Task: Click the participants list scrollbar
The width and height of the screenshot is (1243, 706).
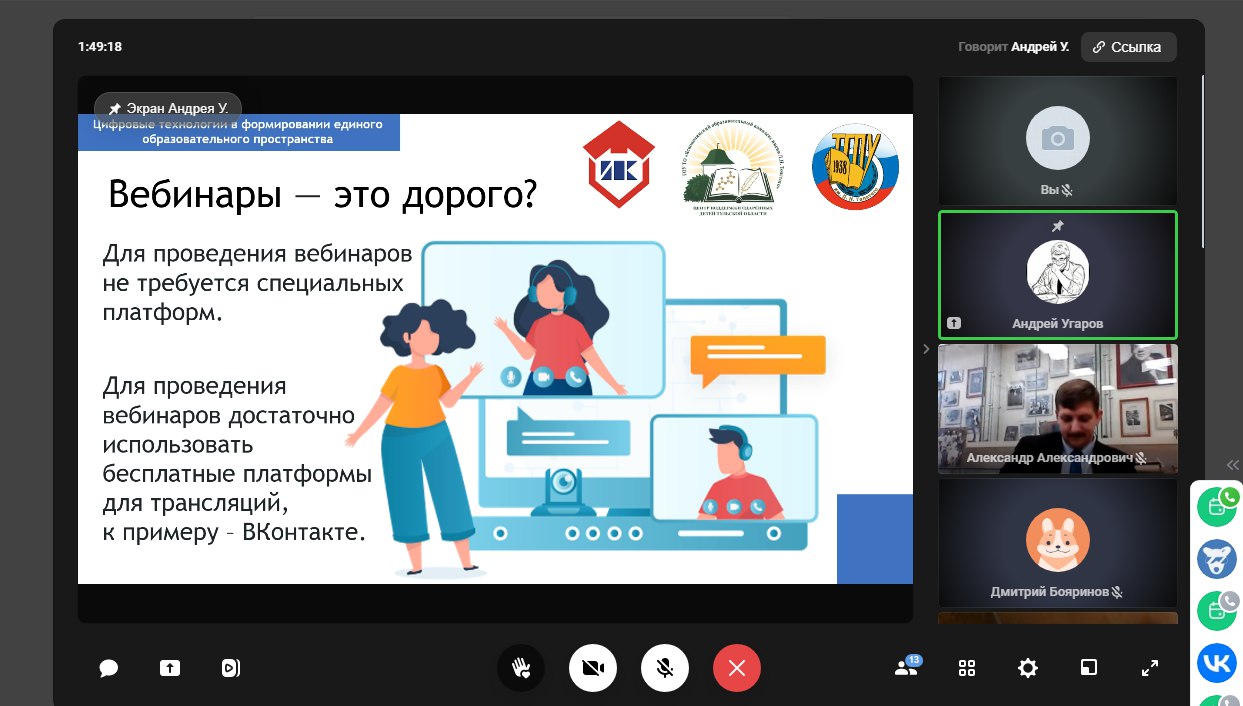Action: point(1204,160)
